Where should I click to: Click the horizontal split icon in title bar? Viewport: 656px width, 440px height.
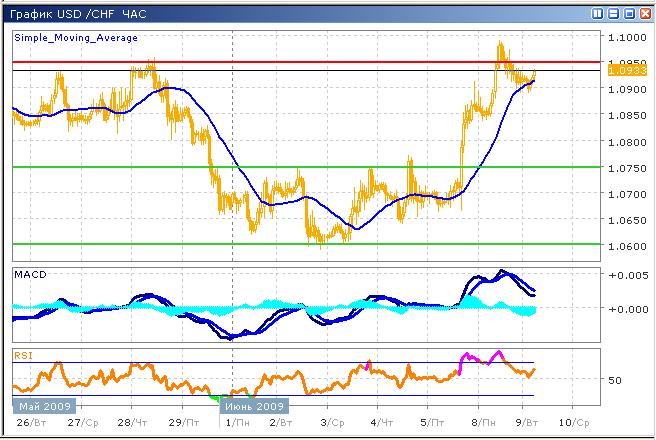point(613,14)
